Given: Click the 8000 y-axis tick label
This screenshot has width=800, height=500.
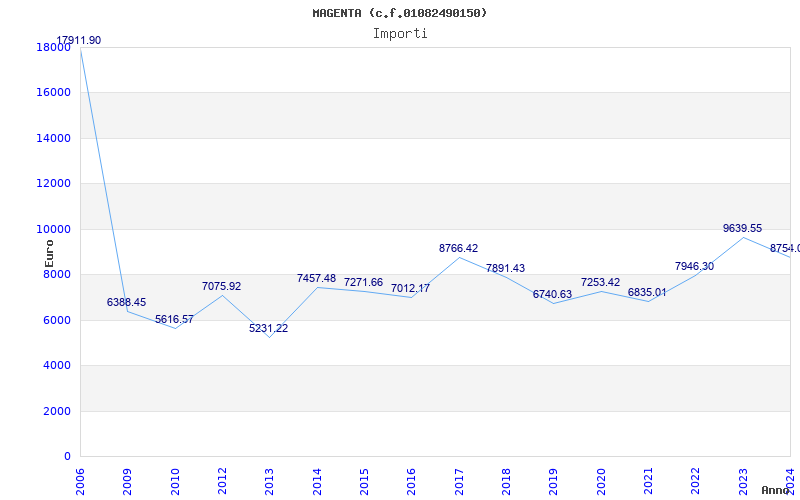Looking at the screenshot, I should (x=57, y=274).
